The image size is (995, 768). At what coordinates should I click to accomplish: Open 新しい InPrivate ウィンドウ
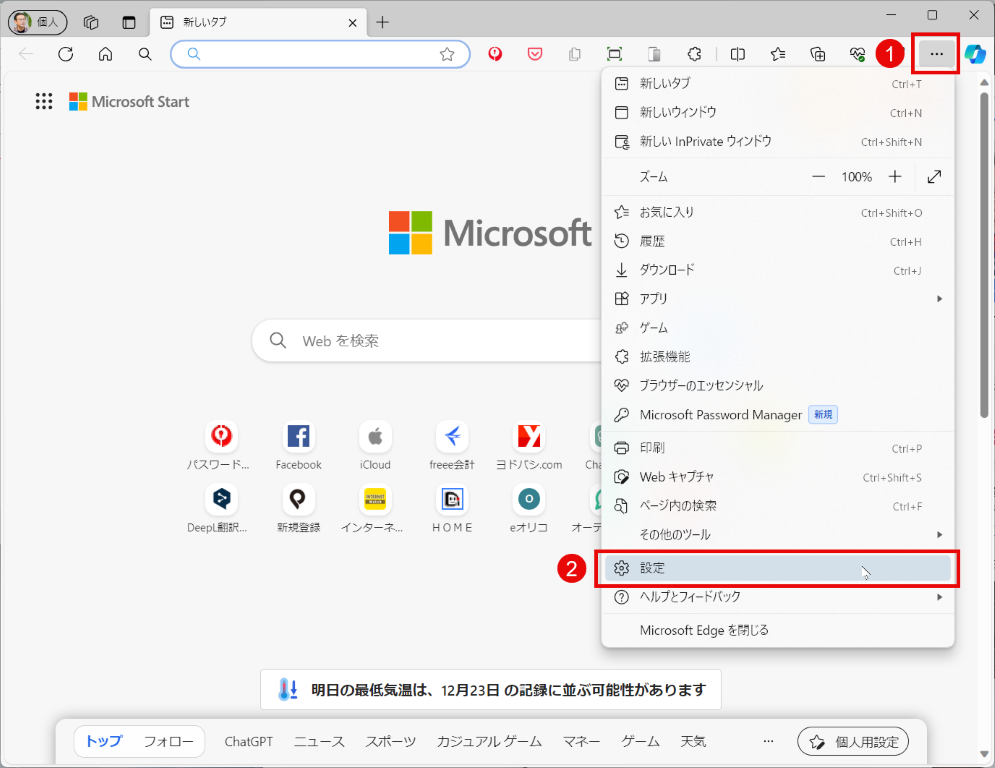pos(777,142)
